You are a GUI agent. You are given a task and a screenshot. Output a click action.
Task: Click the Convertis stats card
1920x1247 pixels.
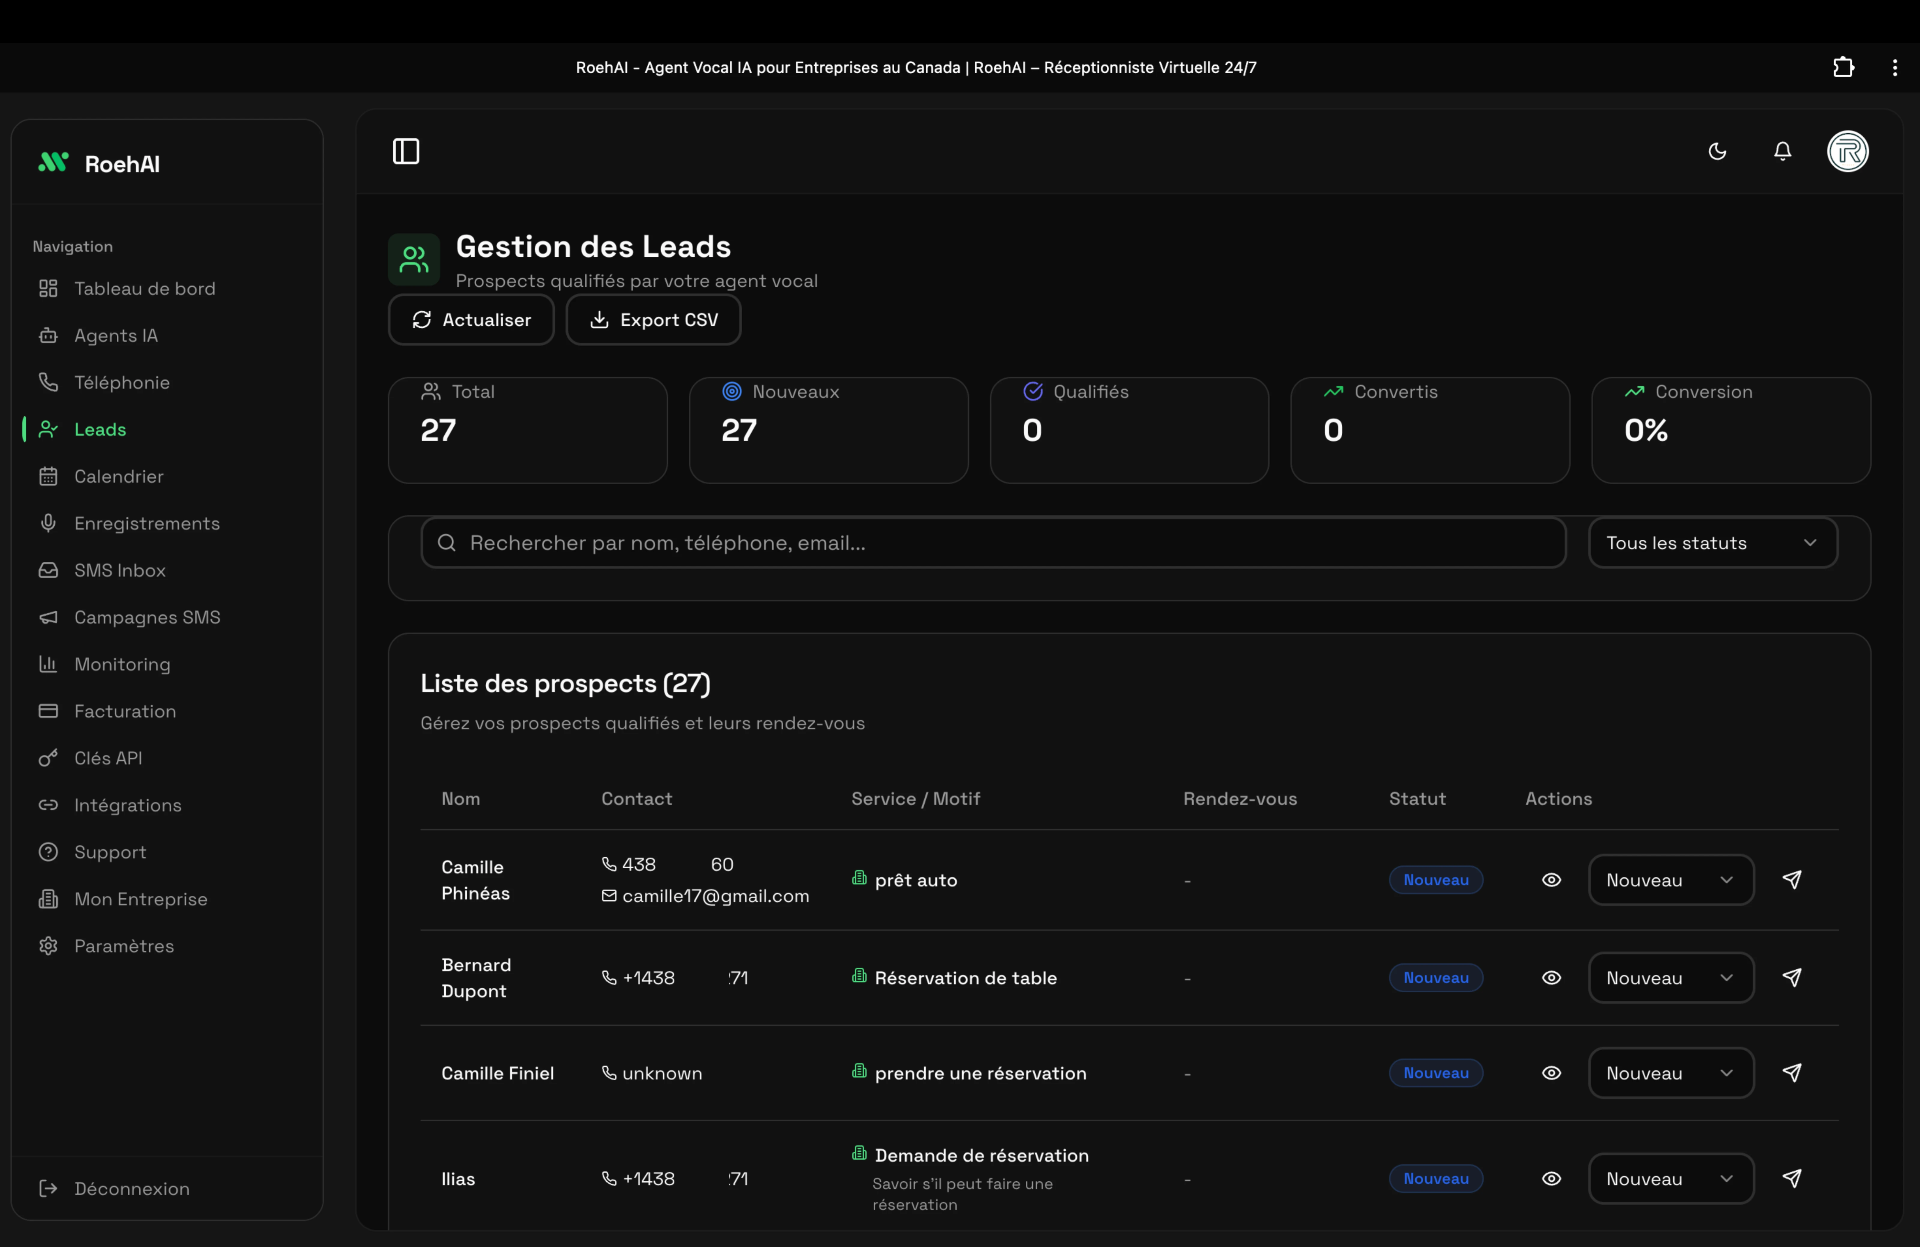click(1430, 430)
